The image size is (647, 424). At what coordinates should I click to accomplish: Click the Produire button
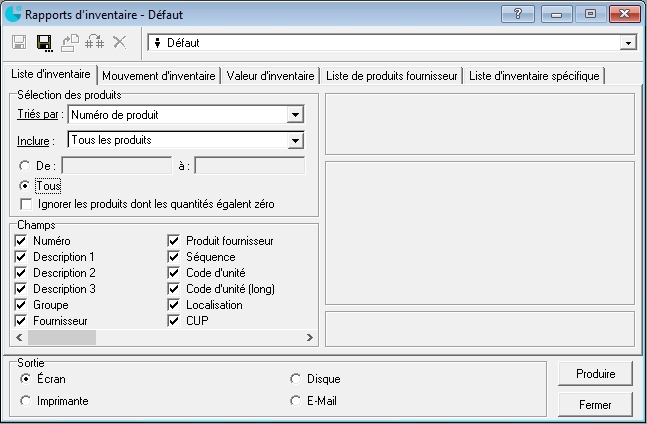(595, 374)
